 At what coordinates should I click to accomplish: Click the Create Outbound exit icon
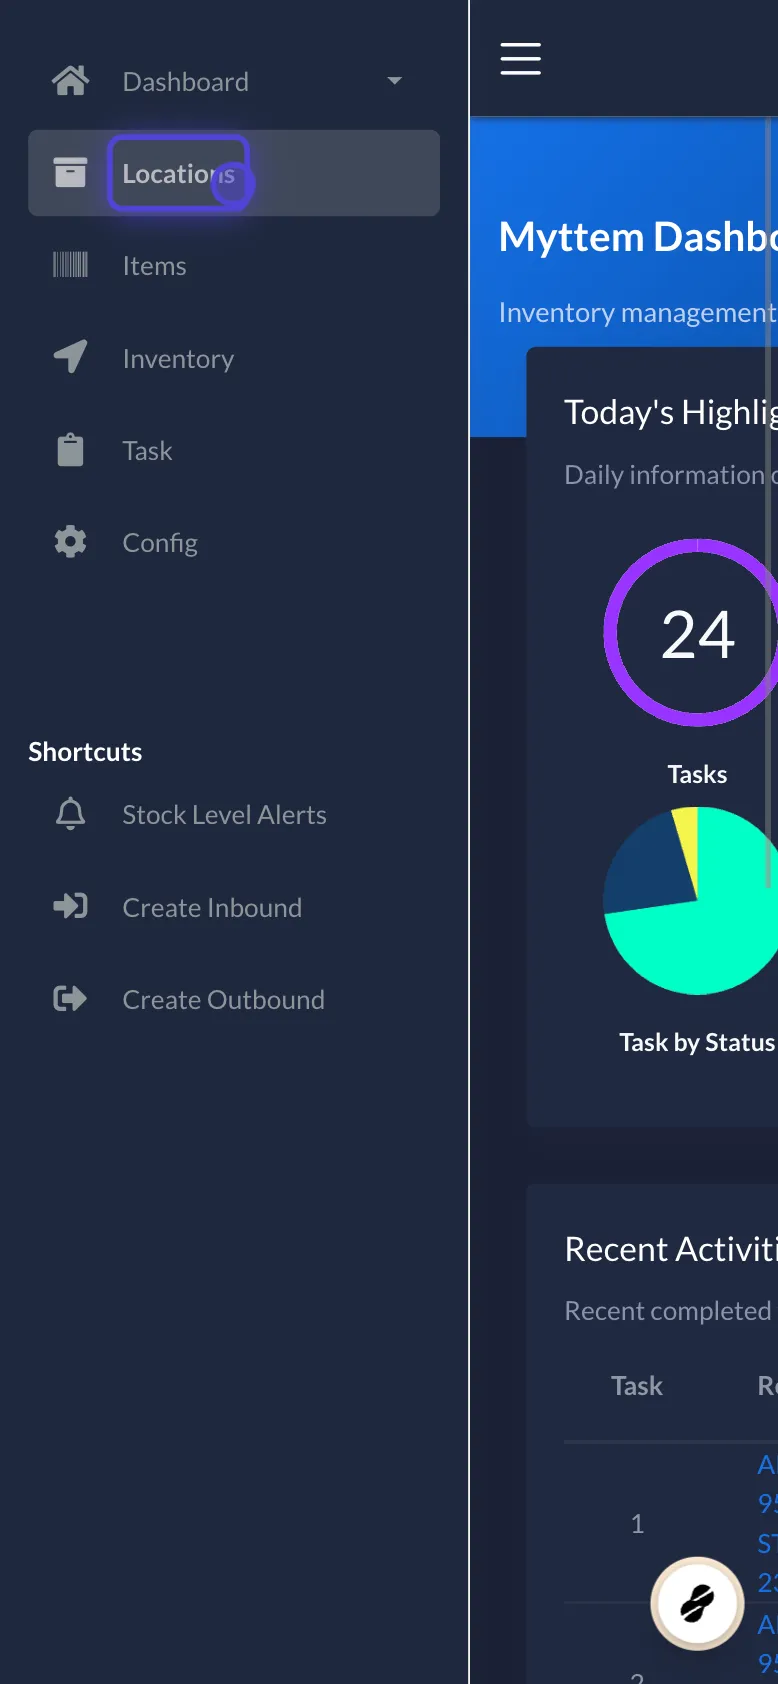point(70,999)
